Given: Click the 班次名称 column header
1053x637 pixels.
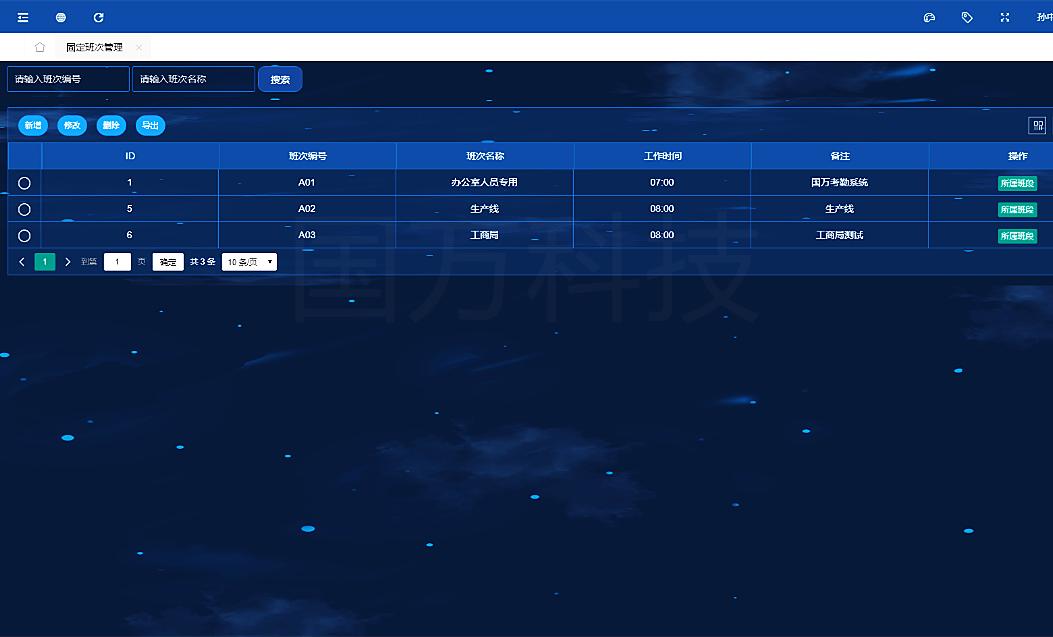Looking at the screenshot, I should click(485, 156).
